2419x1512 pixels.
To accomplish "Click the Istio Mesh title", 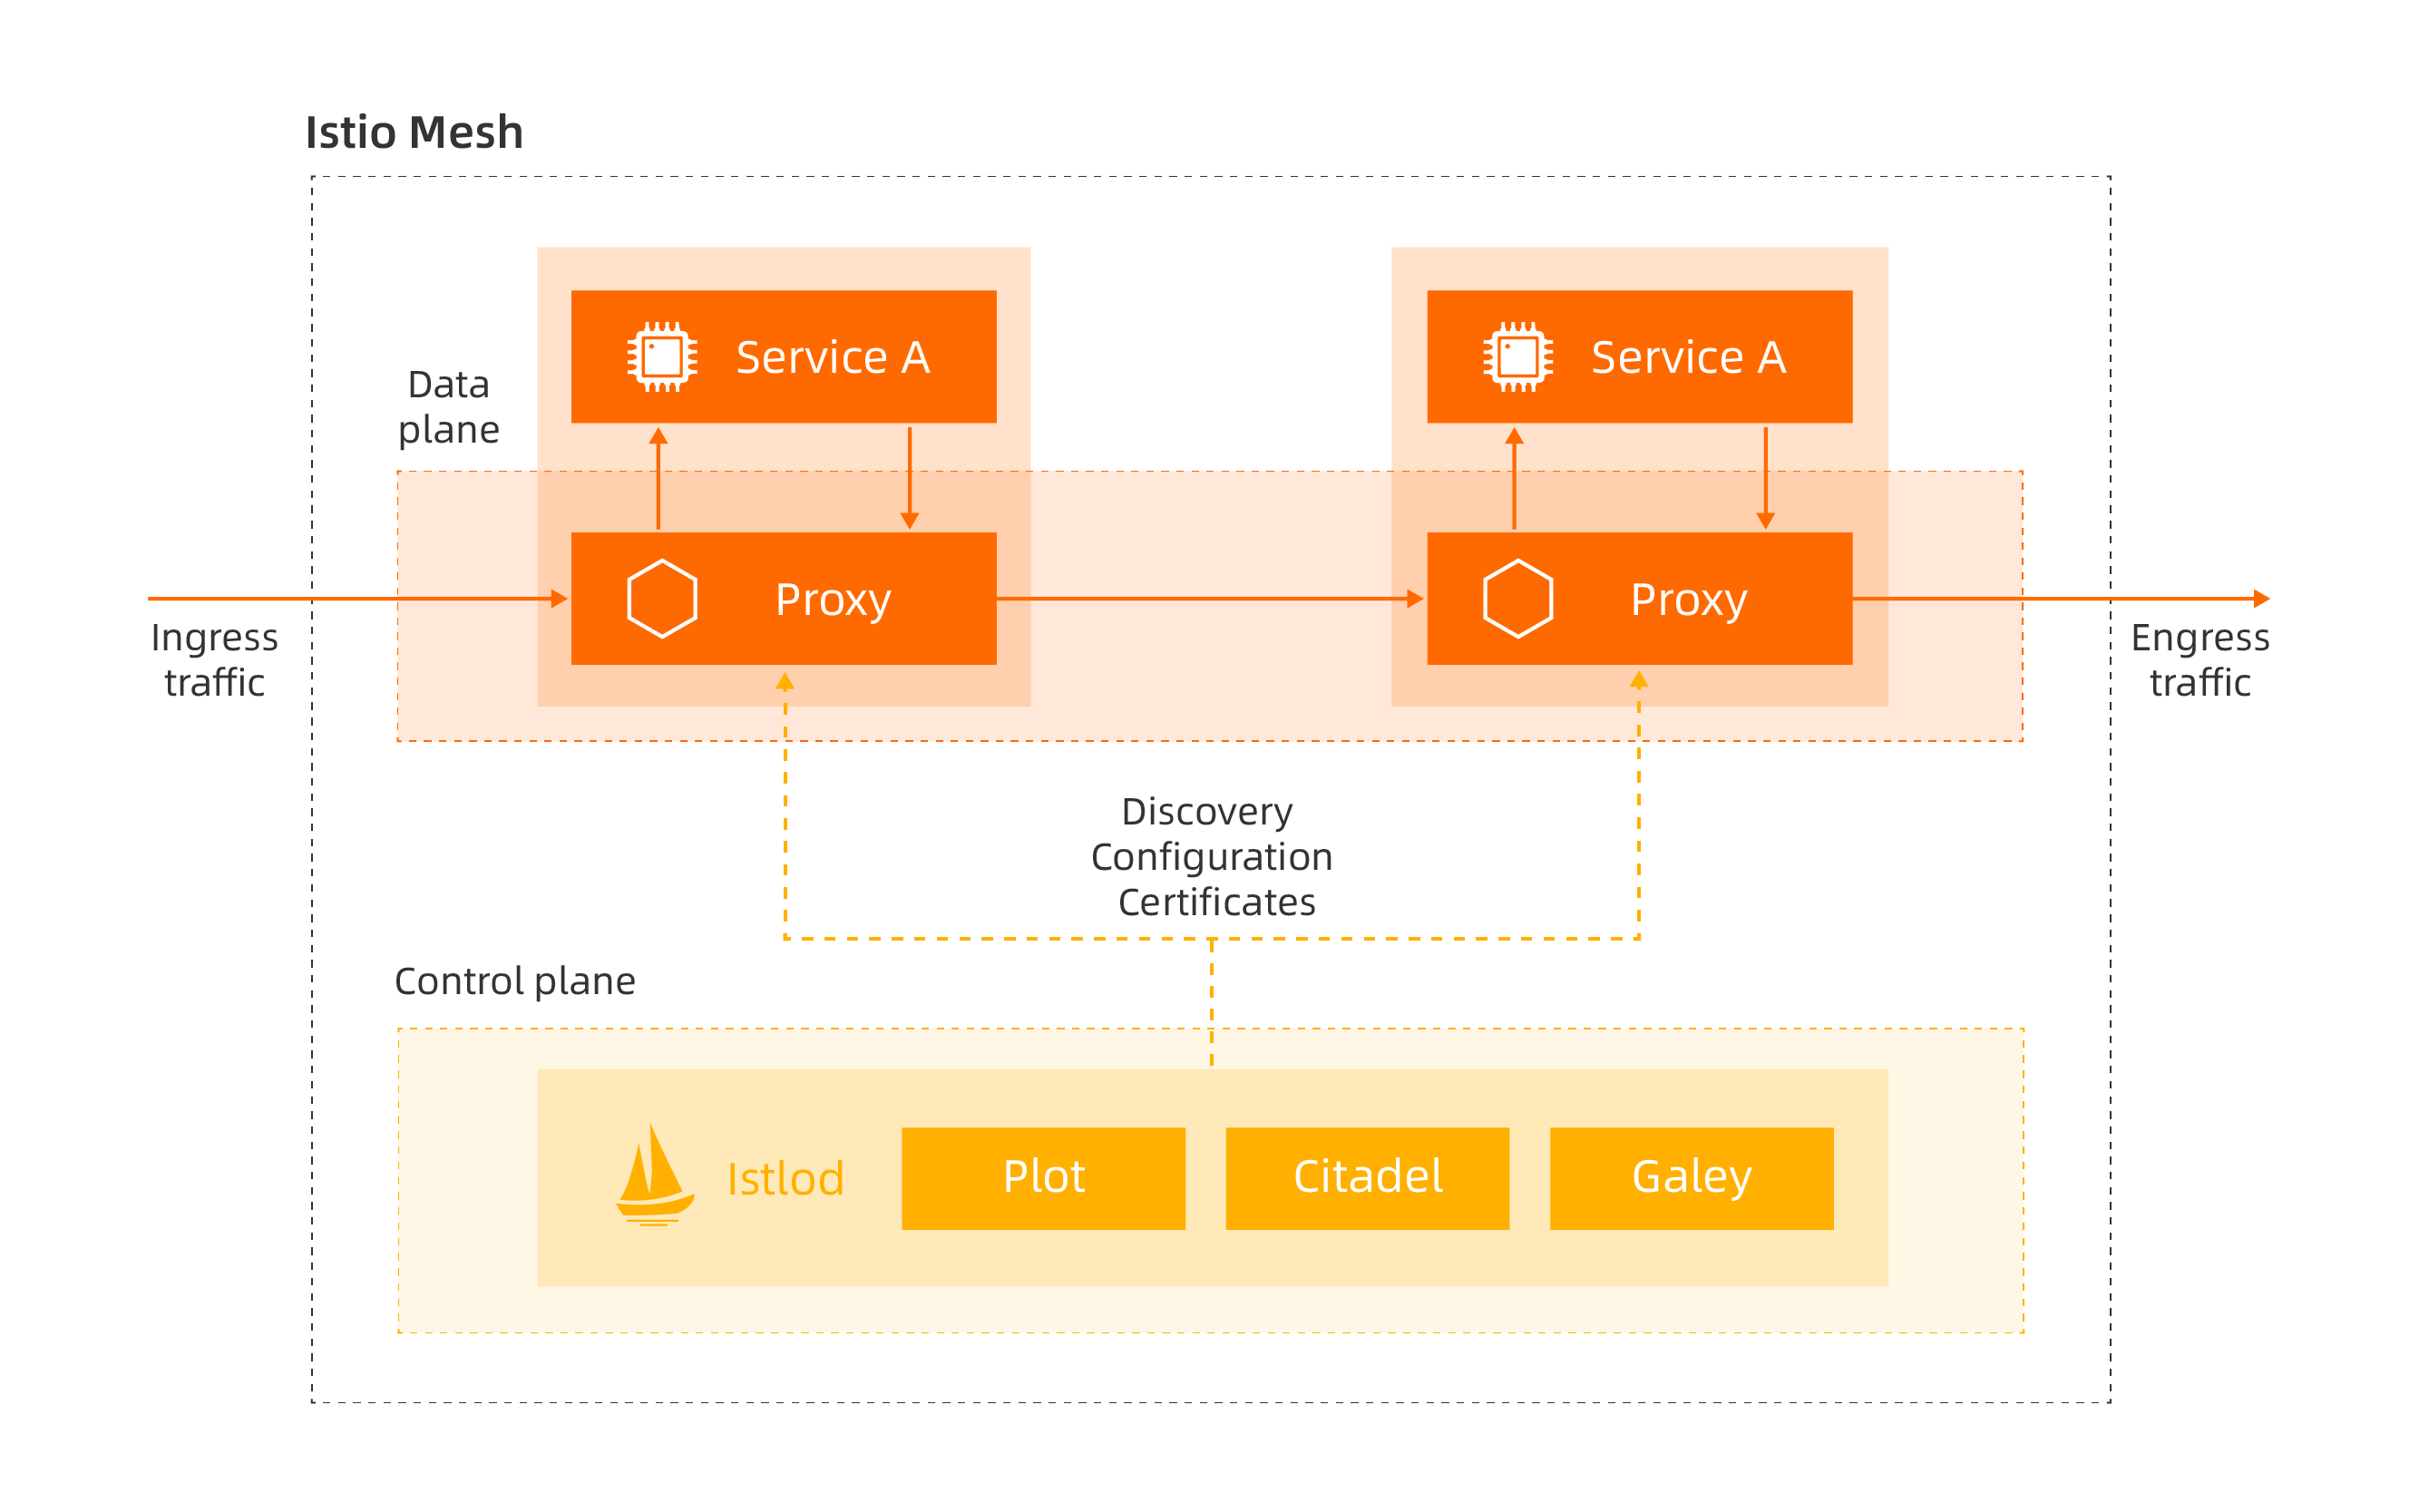I will [414, 132].
